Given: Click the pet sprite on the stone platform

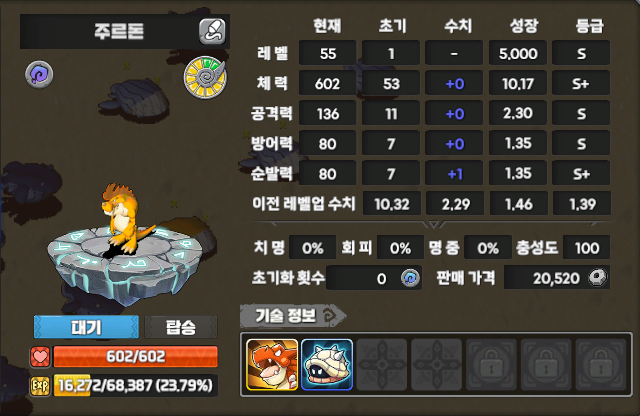Looking at the screenshot, I should point(123,218).
